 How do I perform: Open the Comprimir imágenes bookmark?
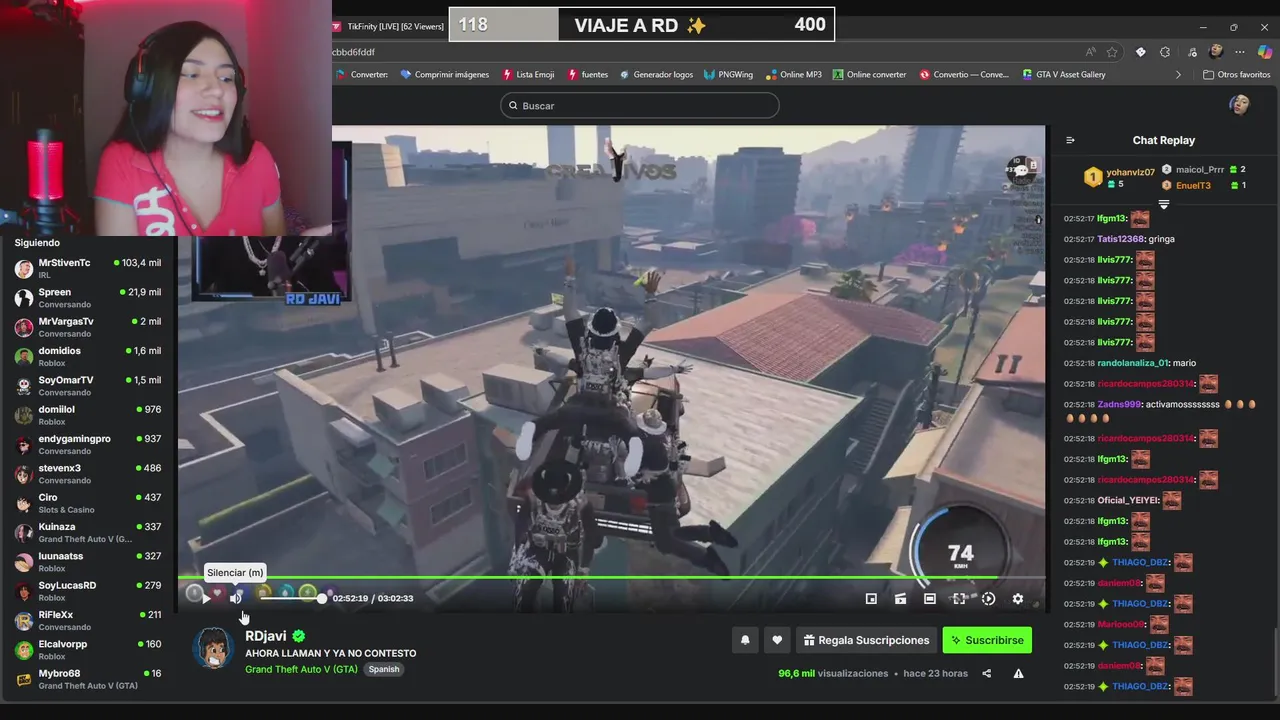tap(445, 74)
